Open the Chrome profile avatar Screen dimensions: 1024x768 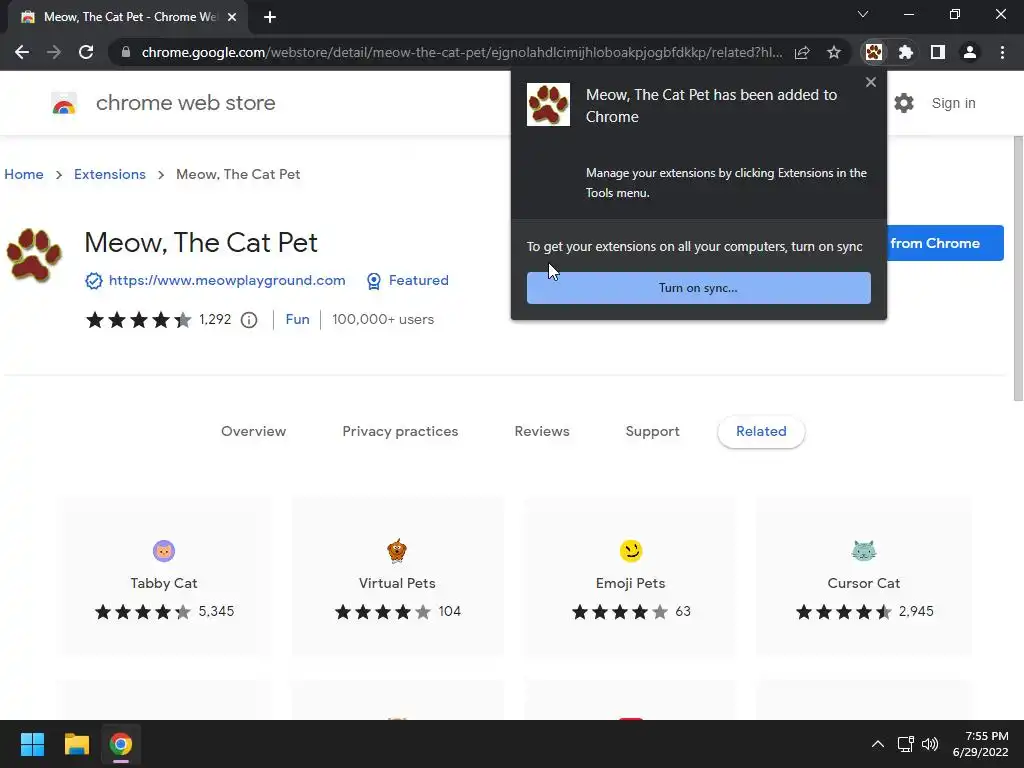tap(970, 52)
